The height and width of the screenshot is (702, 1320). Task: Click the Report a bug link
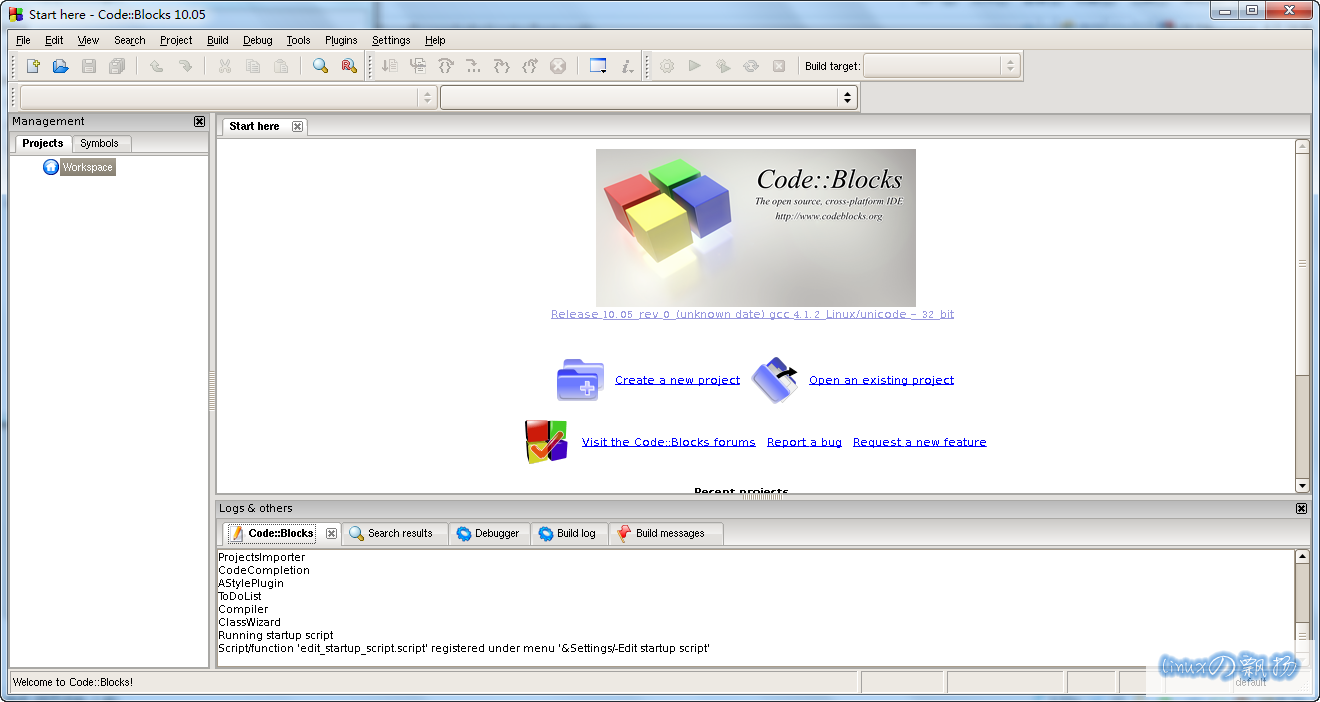804,442
